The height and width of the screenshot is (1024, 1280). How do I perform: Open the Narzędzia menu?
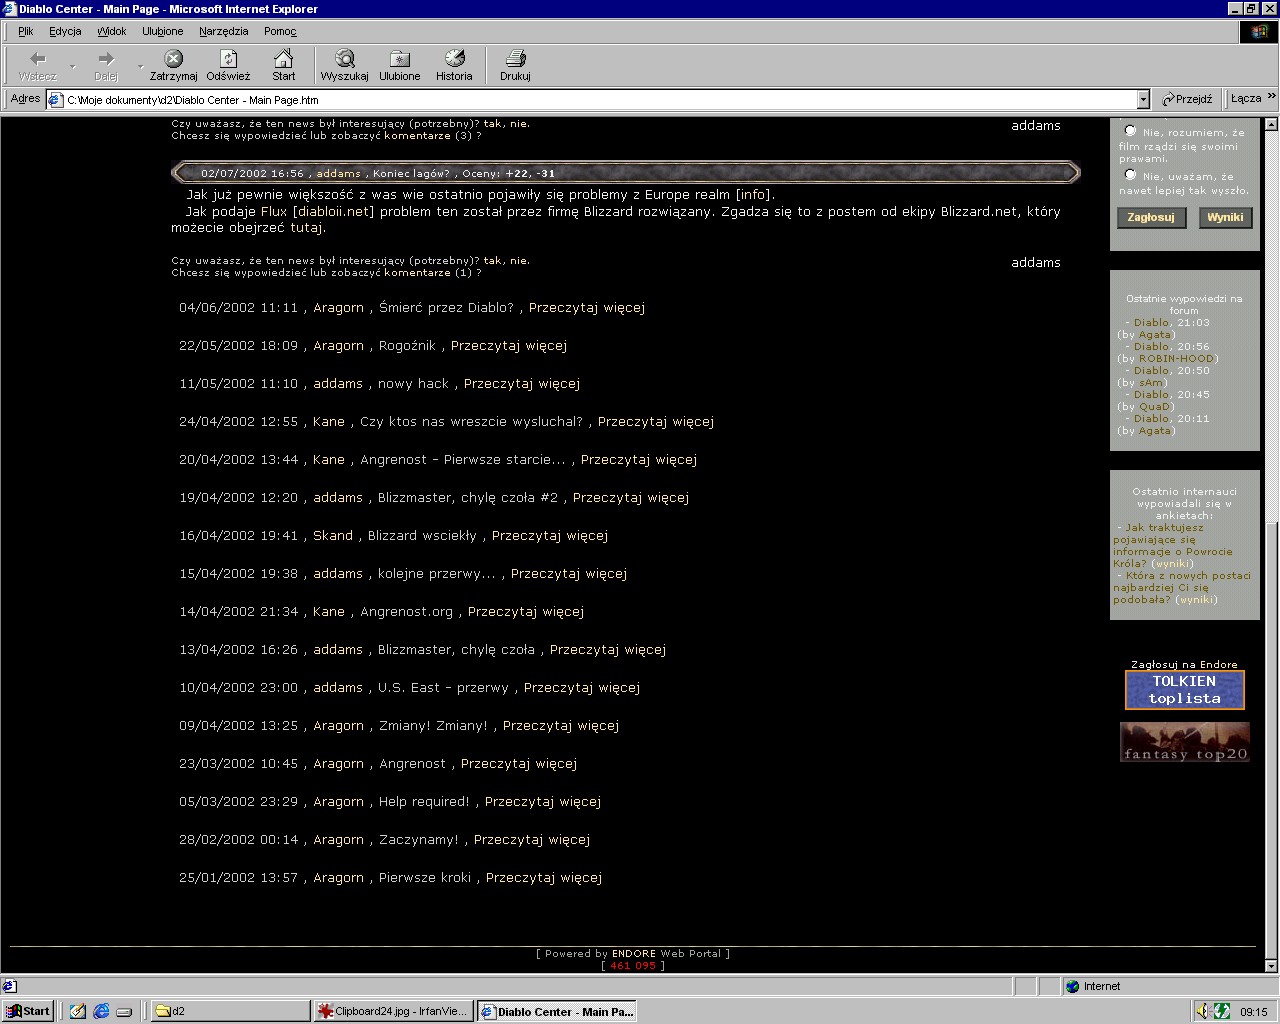pyautogui.click(x=223, y=31)
